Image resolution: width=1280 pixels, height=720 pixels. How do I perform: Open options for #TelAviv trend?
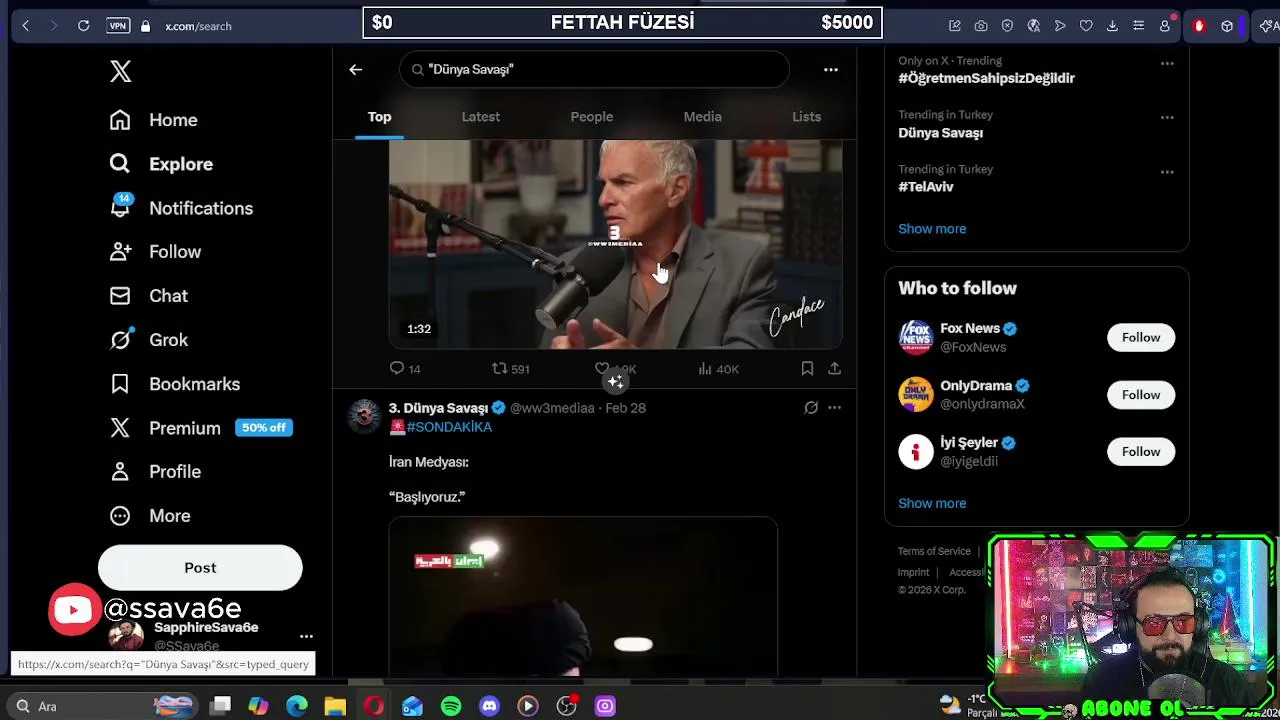coord(1167,172)
